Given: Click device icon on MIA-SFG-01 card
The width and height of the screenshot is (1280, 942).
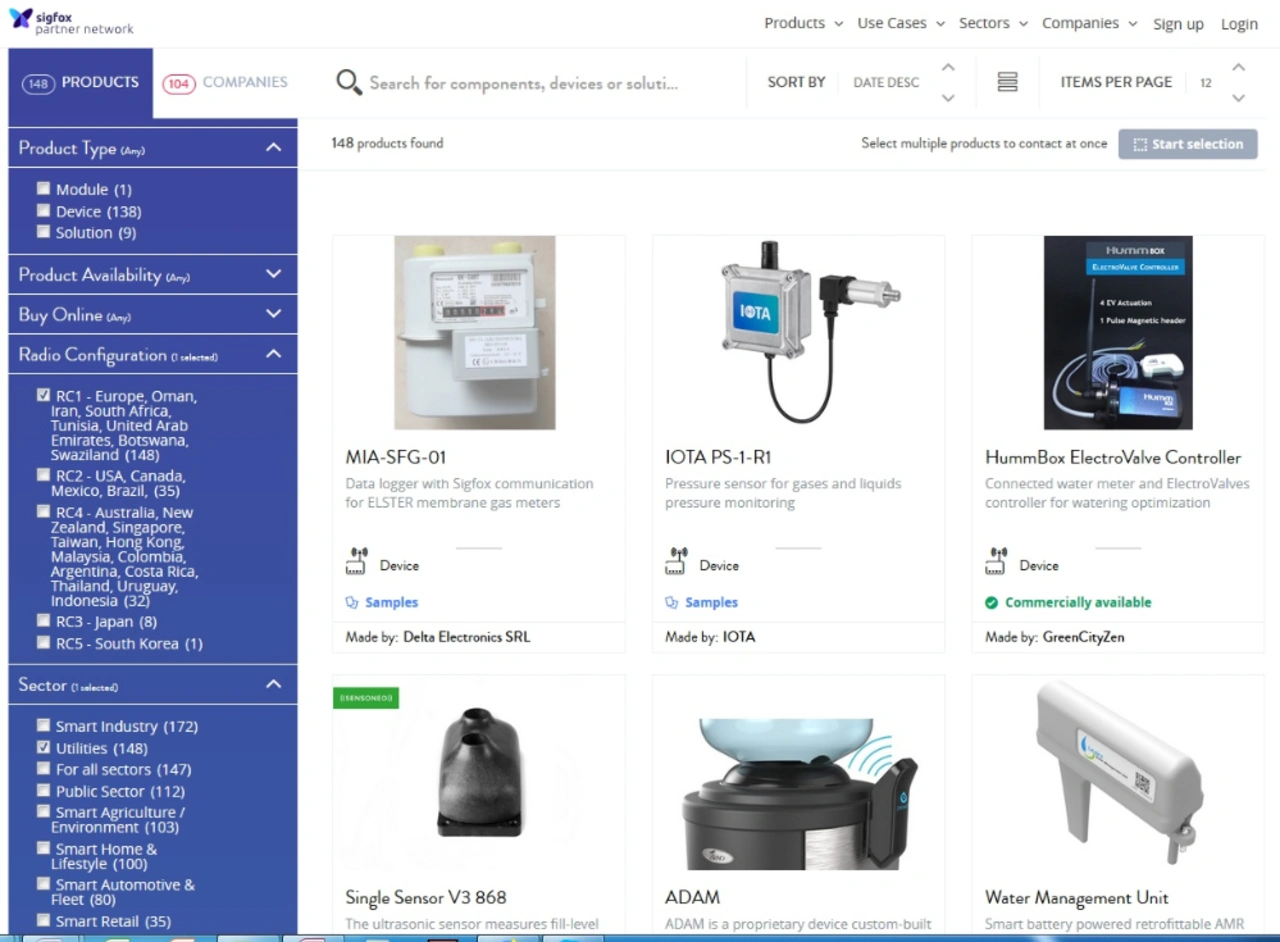Looking at the screenshot, I should [x=357, y=561].
